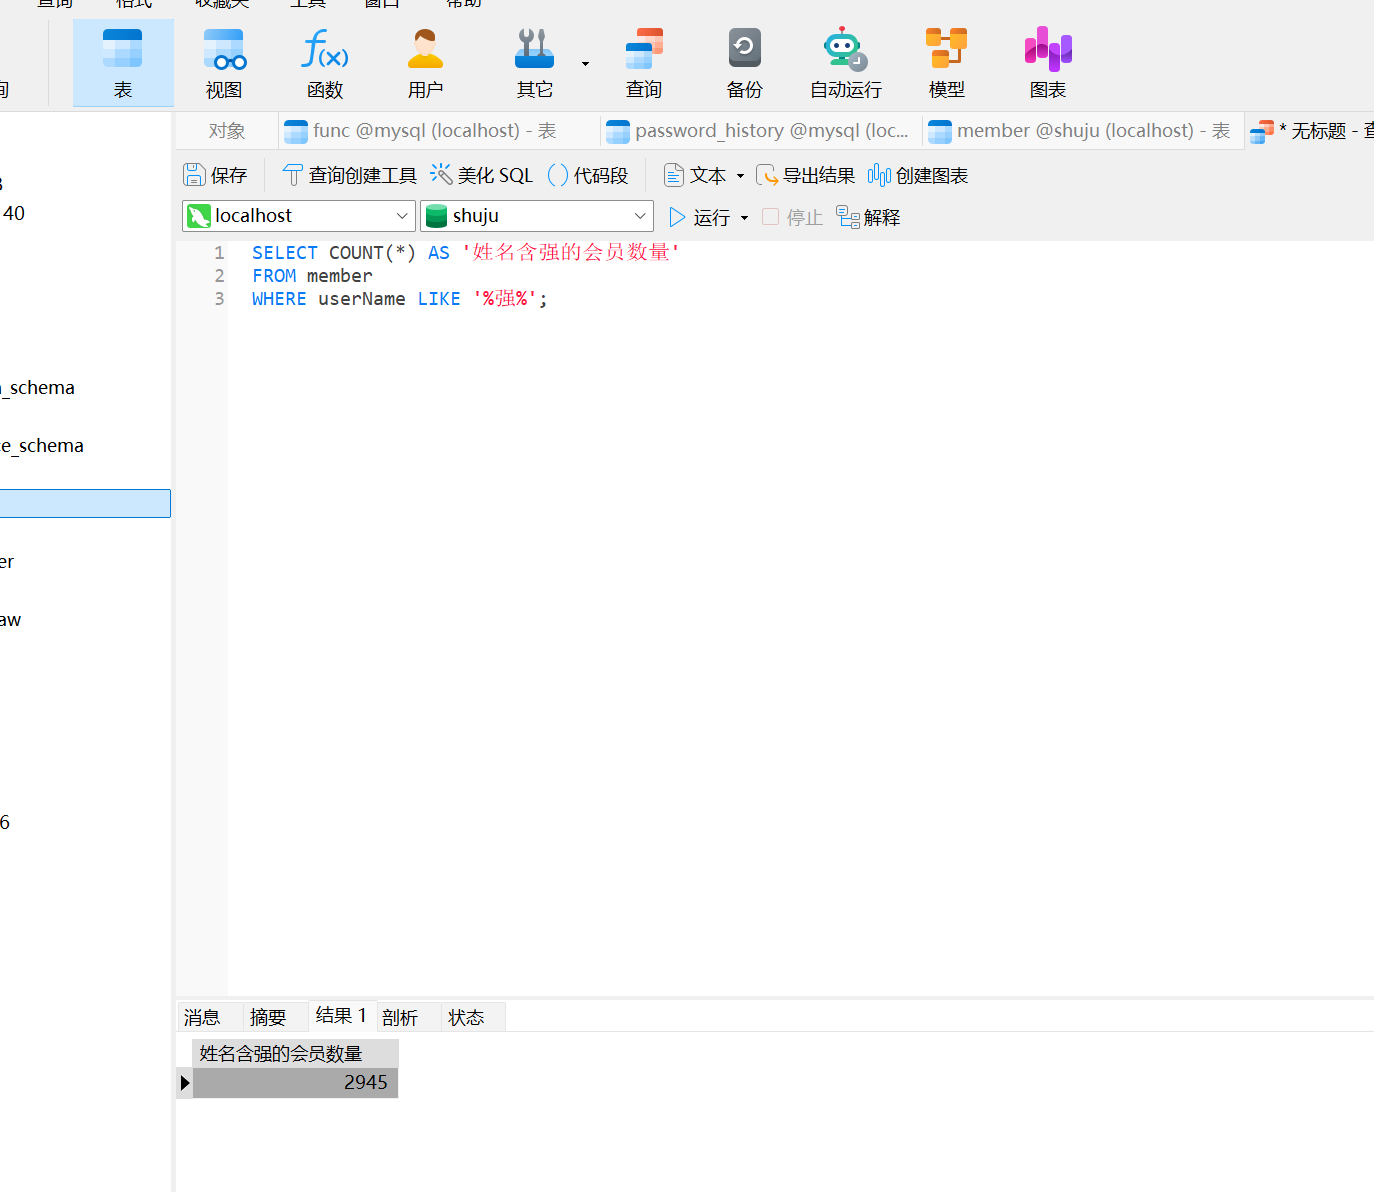Switch to the 消息 result tab
This screenshot has height=1192, width=1374.
202,1017
